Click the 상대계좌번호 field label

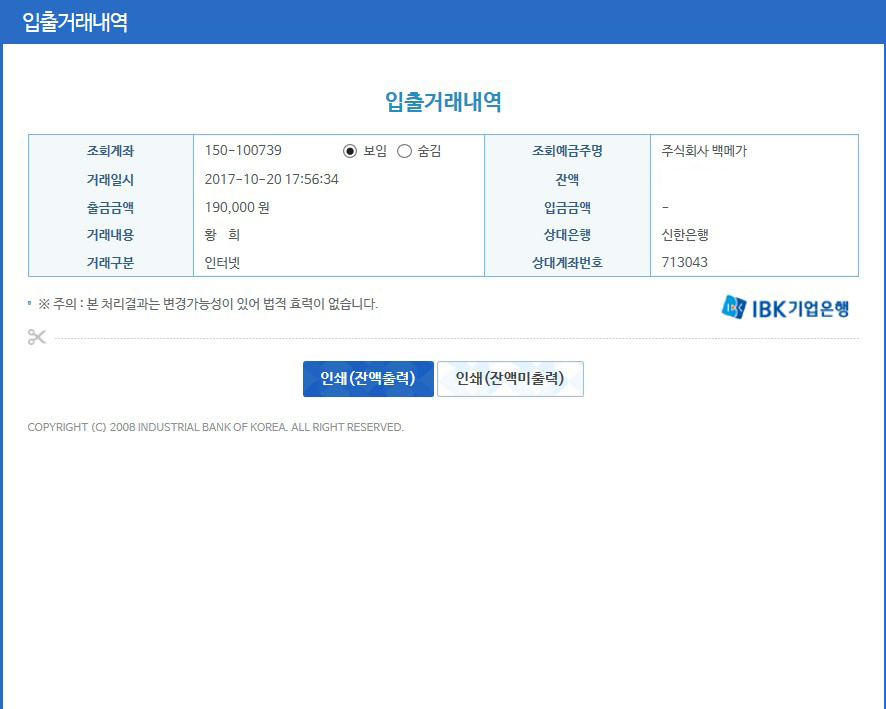[567, 263]
